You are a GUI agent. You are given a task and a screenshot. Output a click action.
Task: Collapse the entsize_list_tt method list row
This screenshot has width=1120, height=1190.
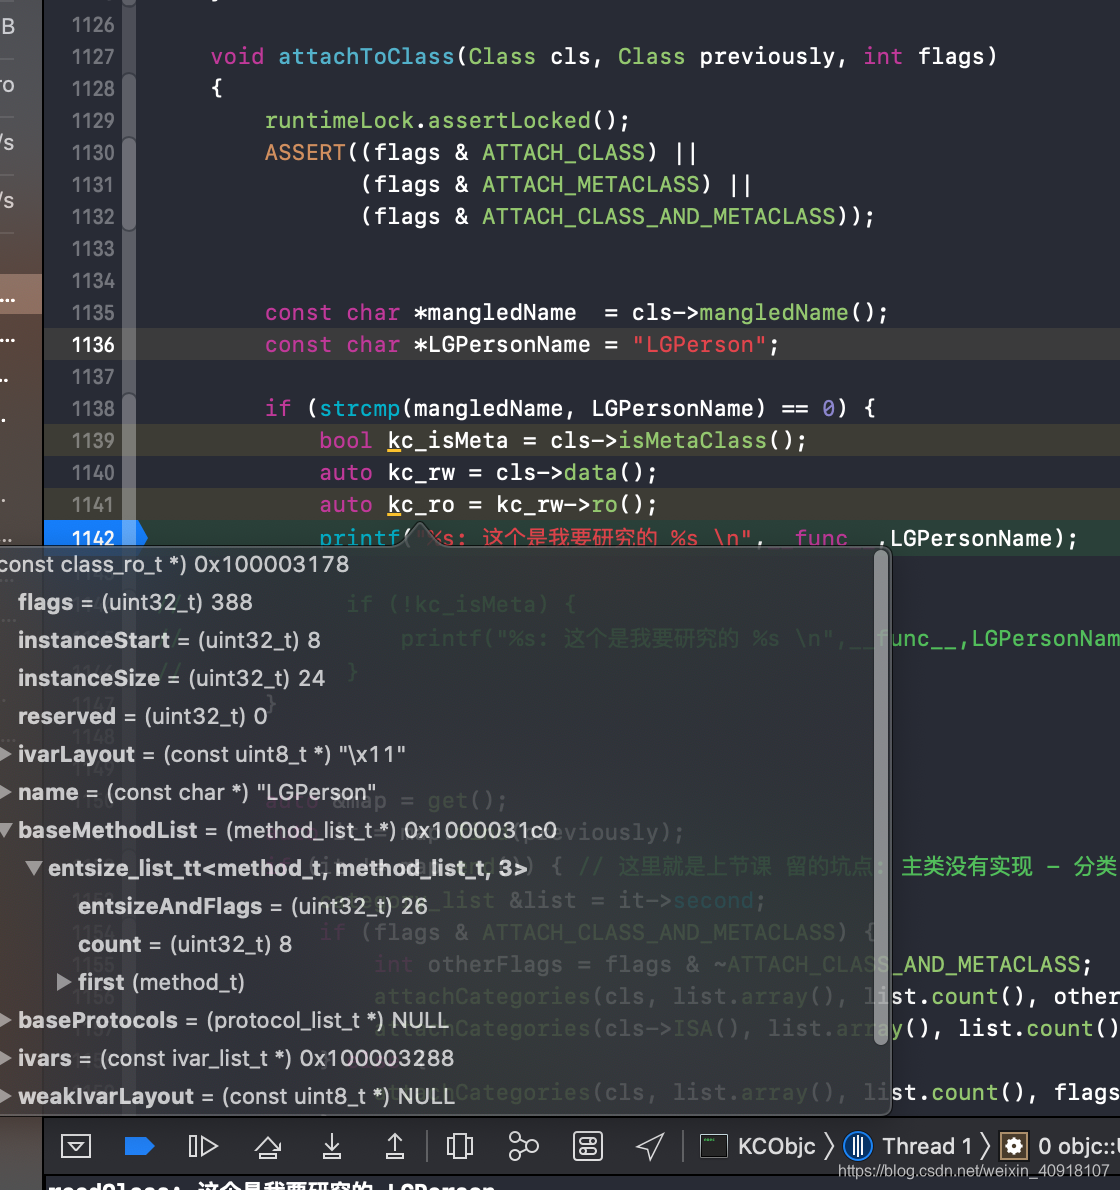click(34, 867)
